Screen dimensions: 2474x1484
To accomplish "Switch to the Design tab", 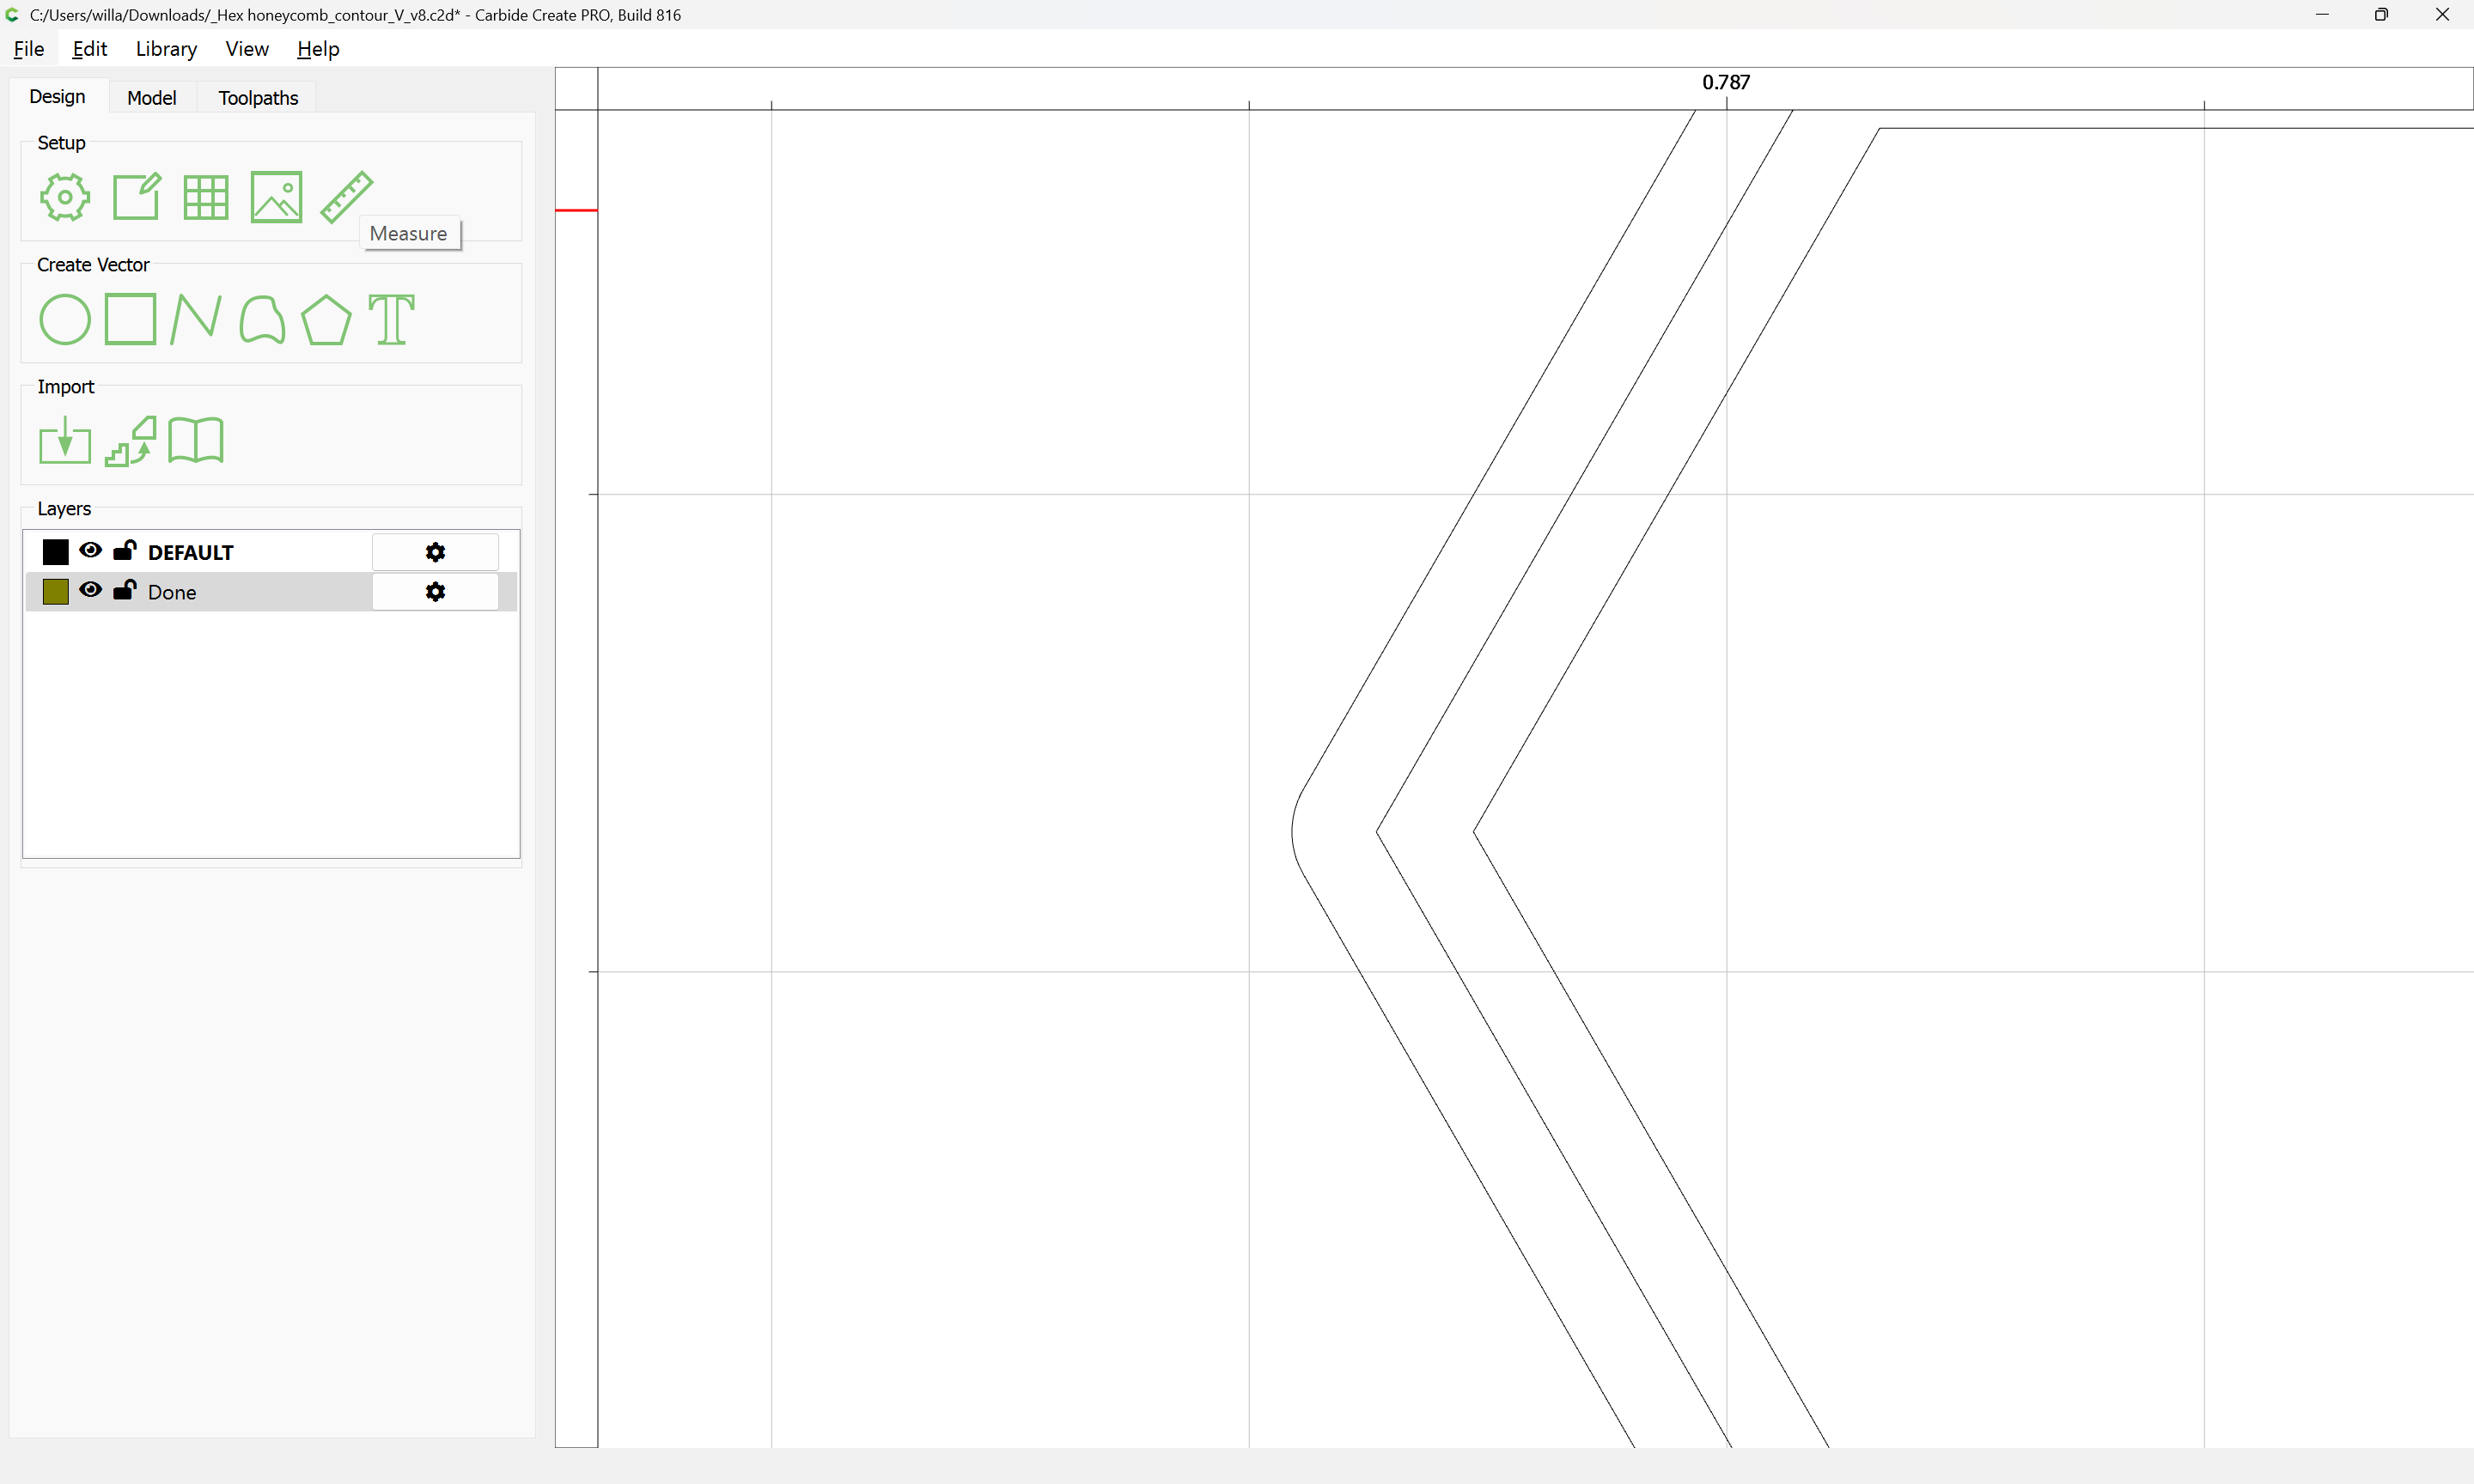I will pyautogui.click(x=57, y=97).
